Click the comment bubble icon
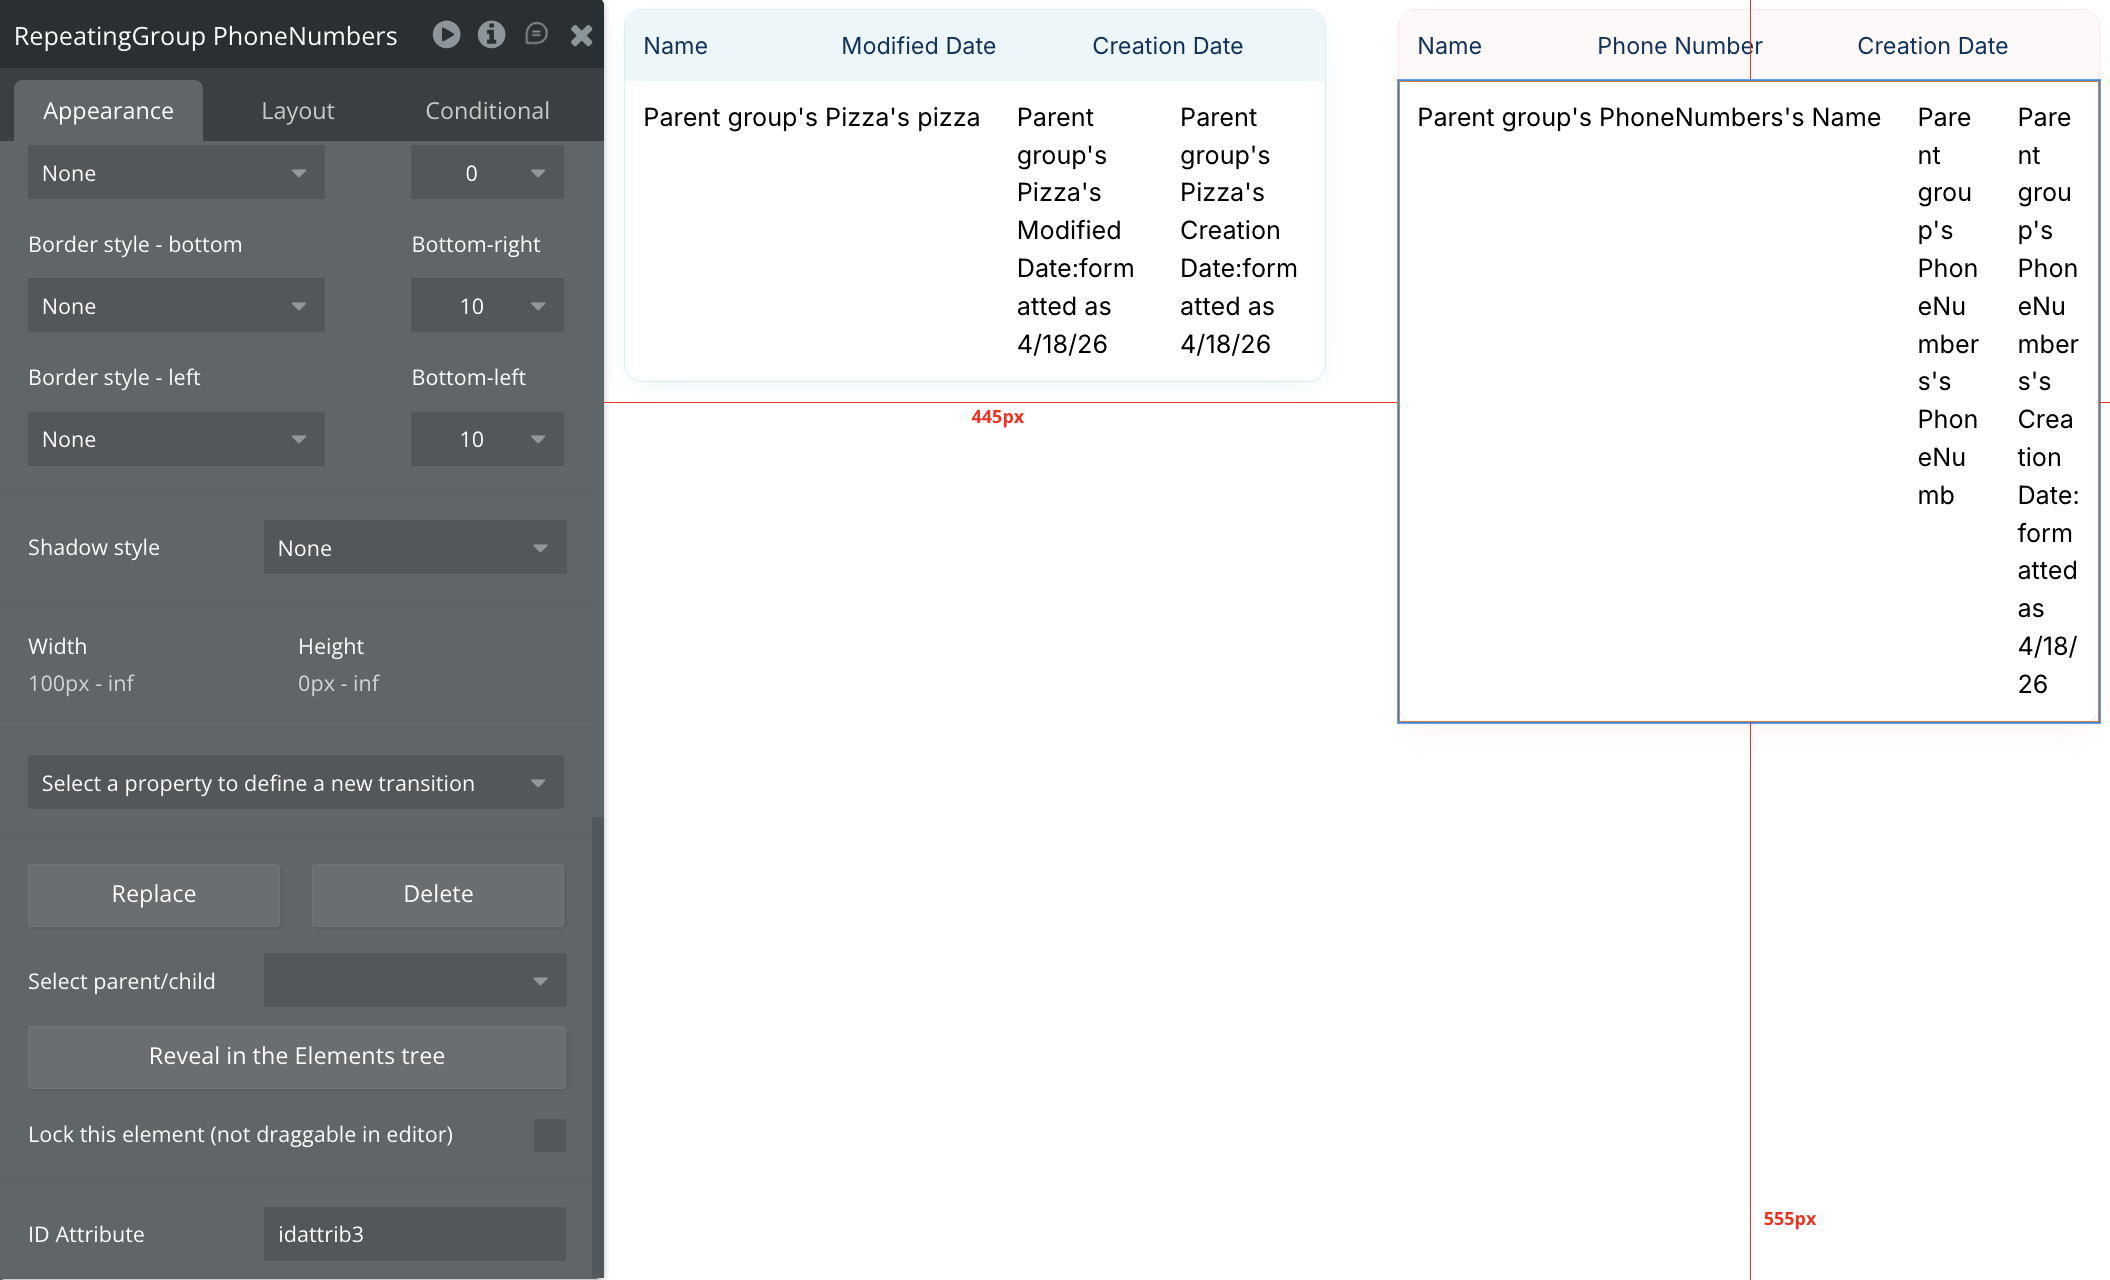The height and width of the screenshot is (1280, 2110). 536,35
